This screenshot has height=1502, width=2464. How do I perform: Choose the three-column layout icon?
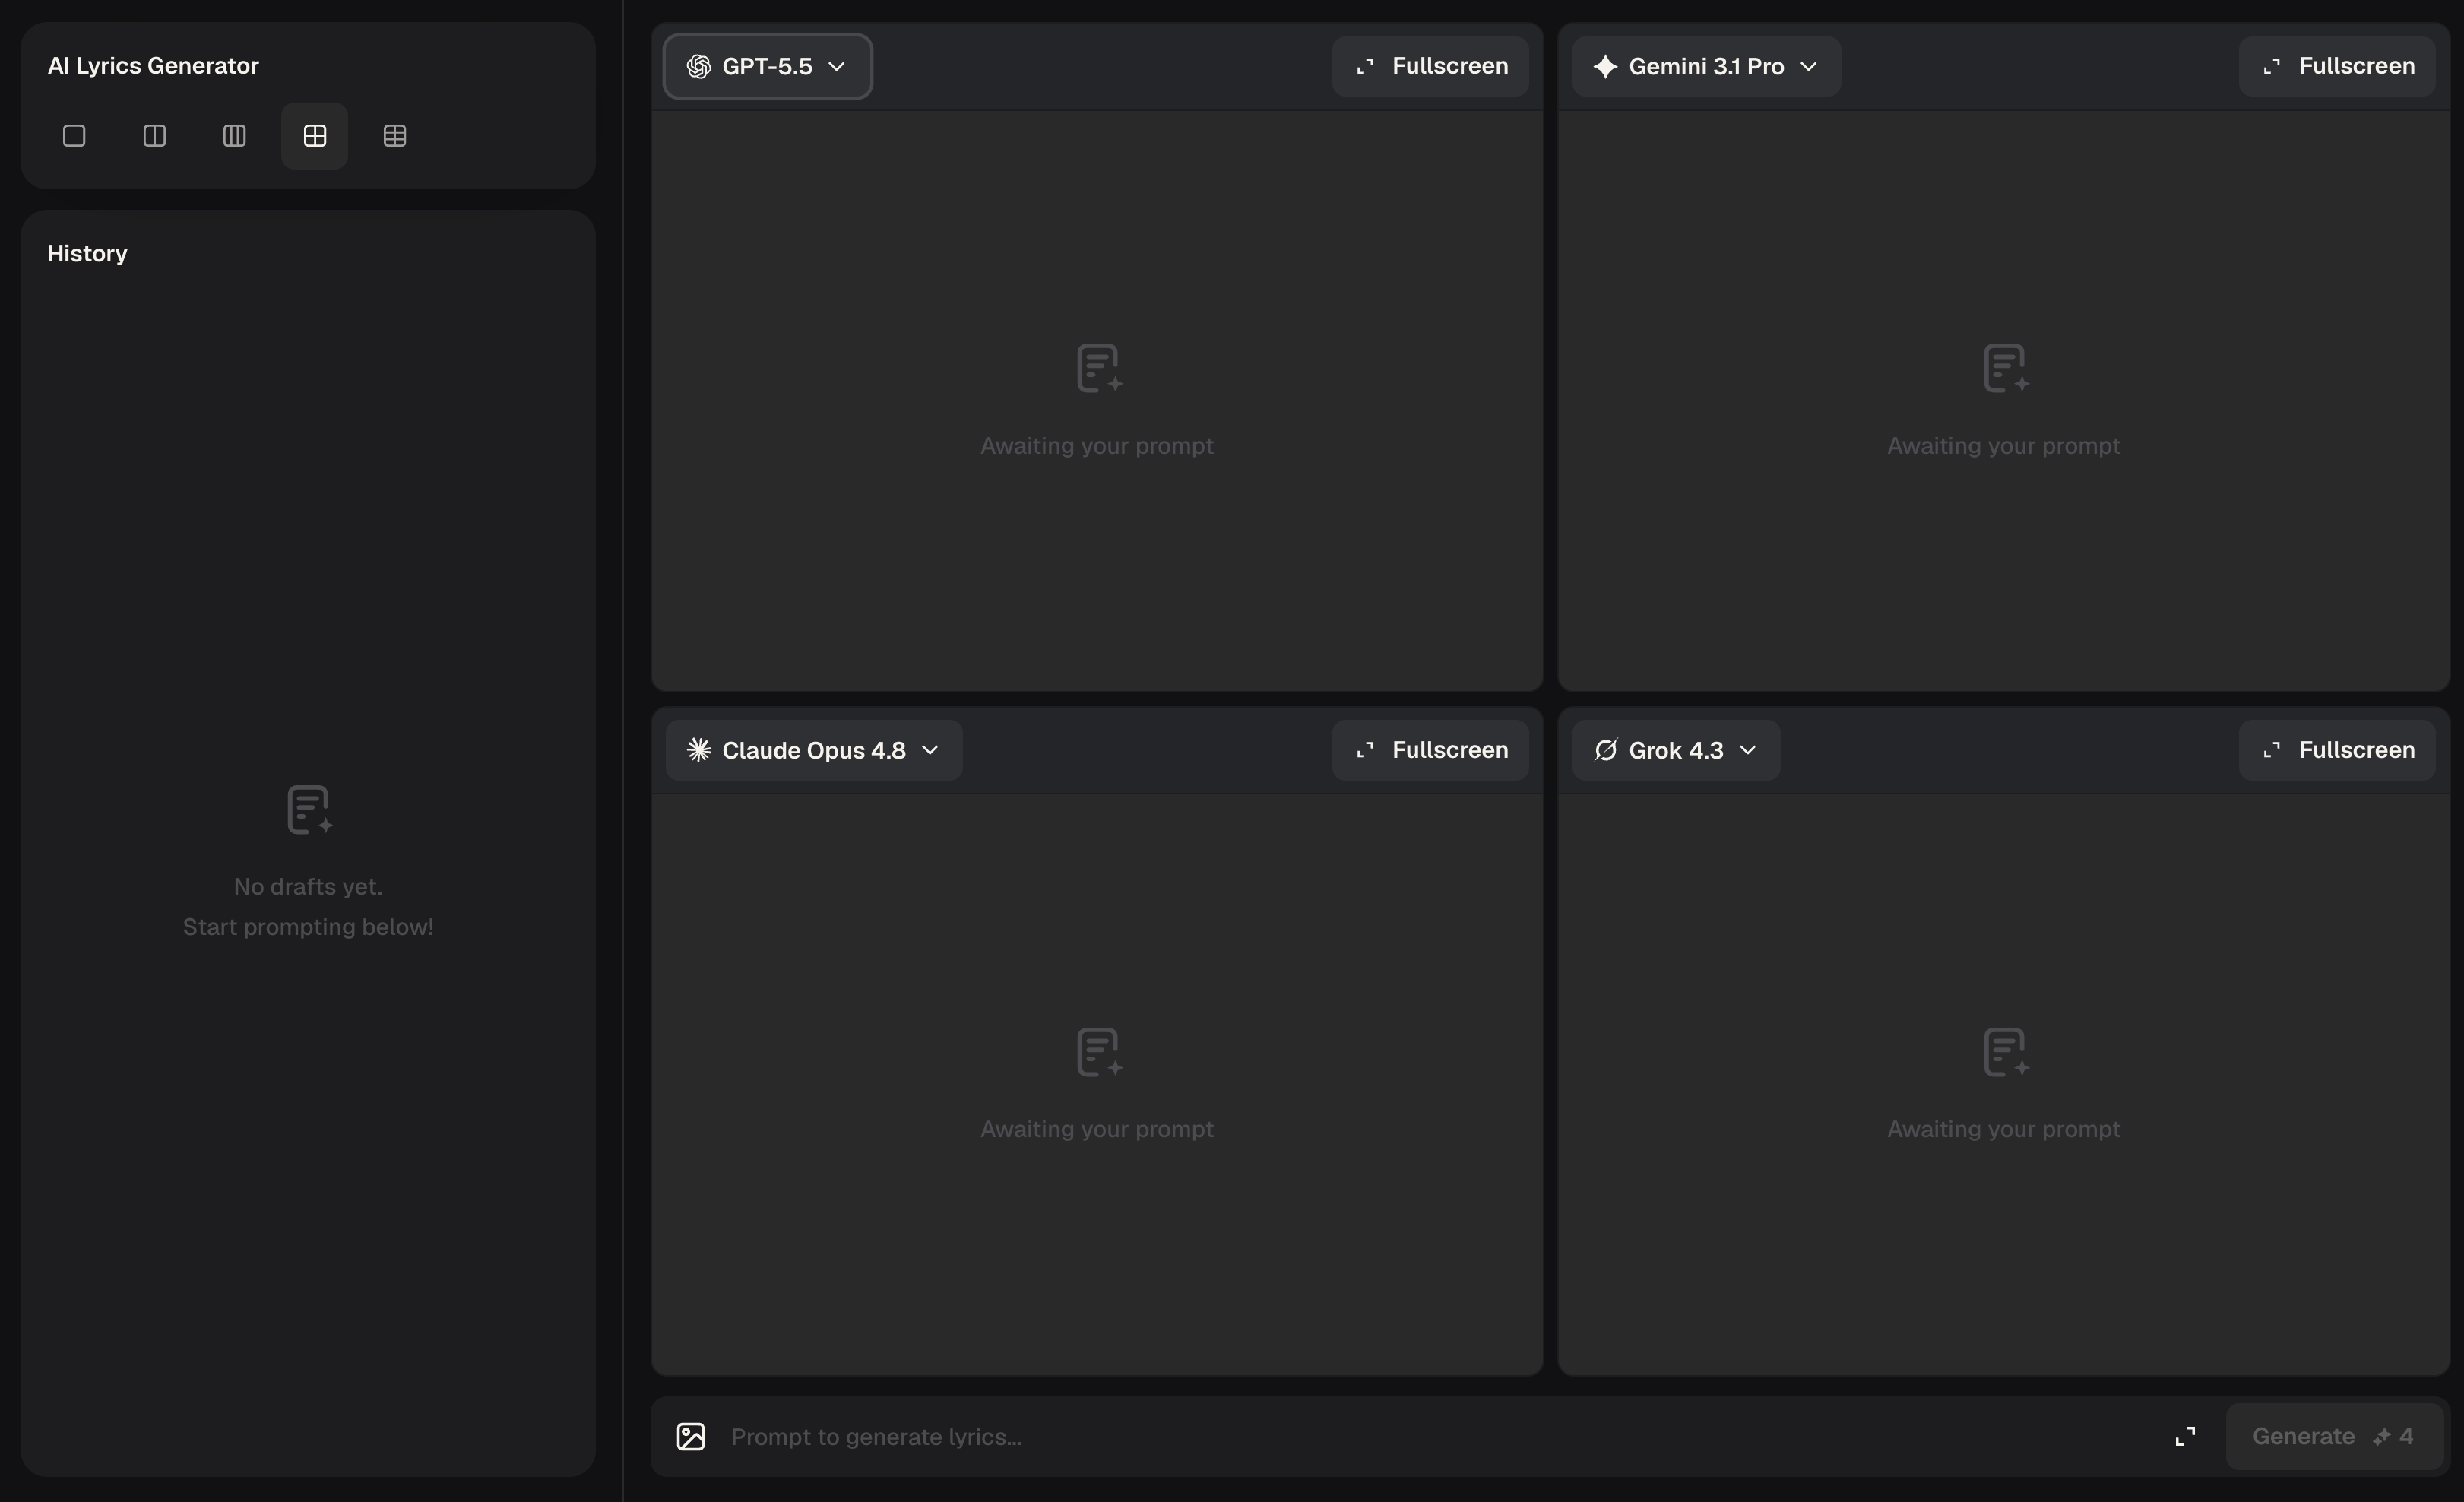[x=234, y=136]
